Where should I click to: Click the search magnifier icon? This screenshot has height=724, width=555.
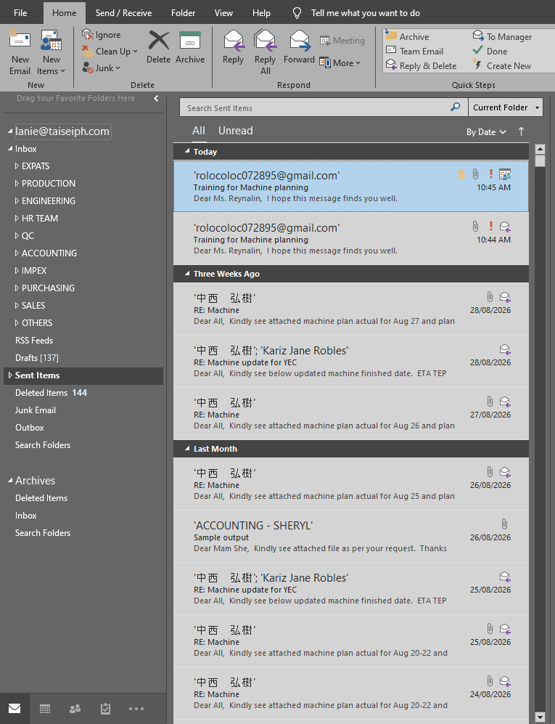pos(455,107)
